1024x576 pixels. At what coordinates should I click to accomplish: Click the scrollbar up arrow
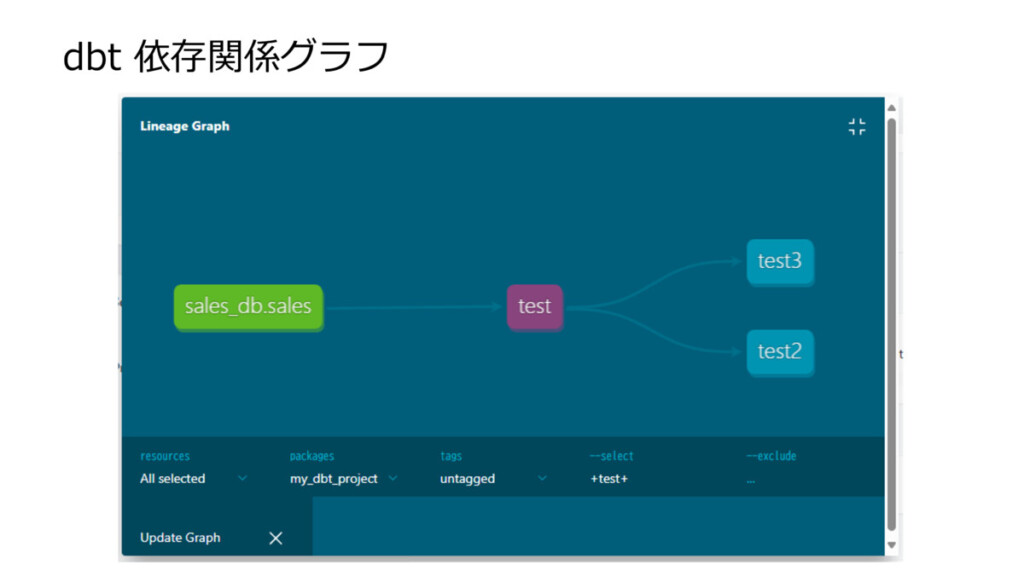click(x=891, y=108)
